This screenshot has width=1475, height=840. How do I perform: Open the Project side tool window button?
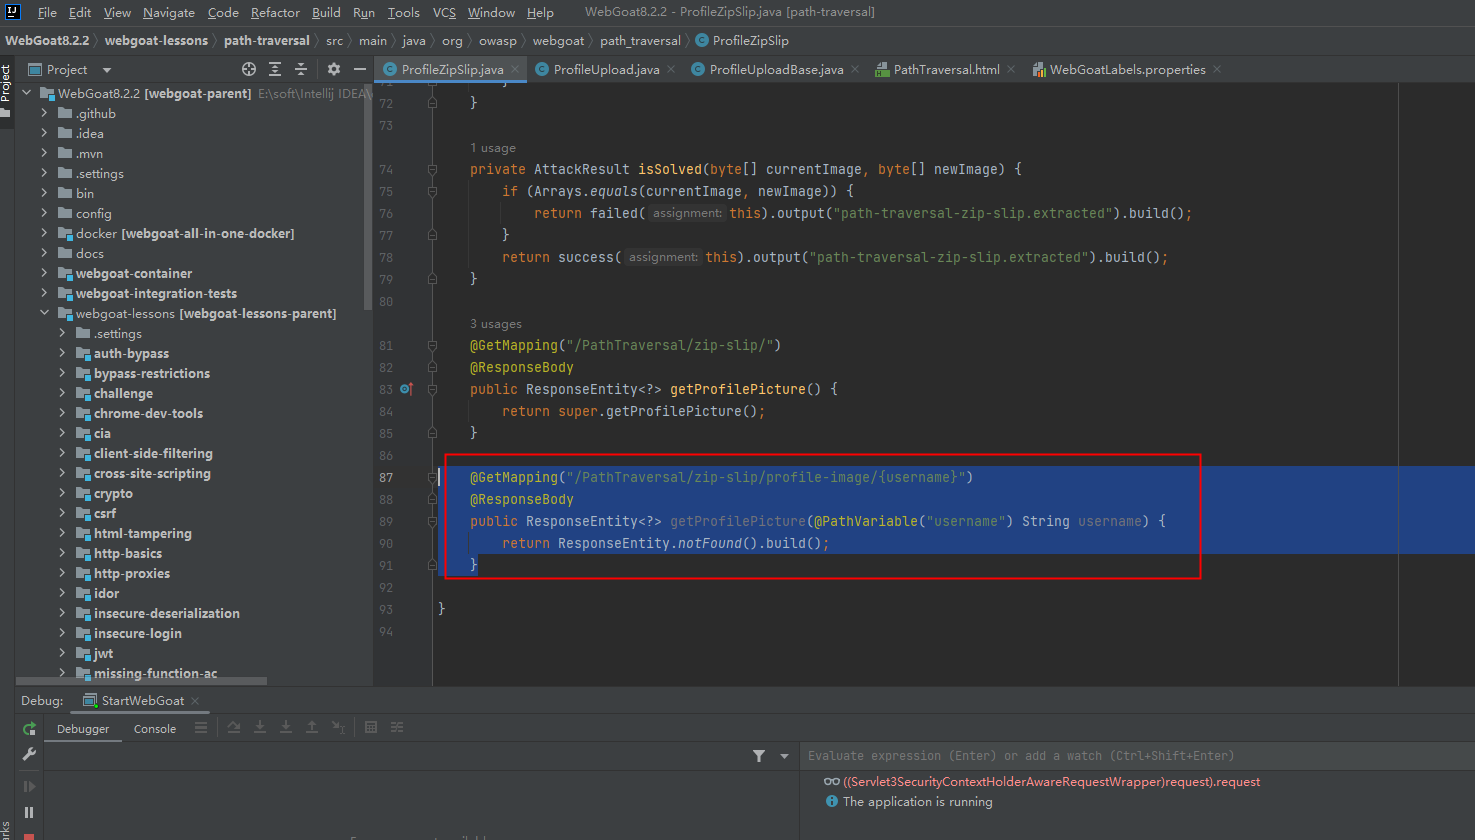(x=6, y=88)
